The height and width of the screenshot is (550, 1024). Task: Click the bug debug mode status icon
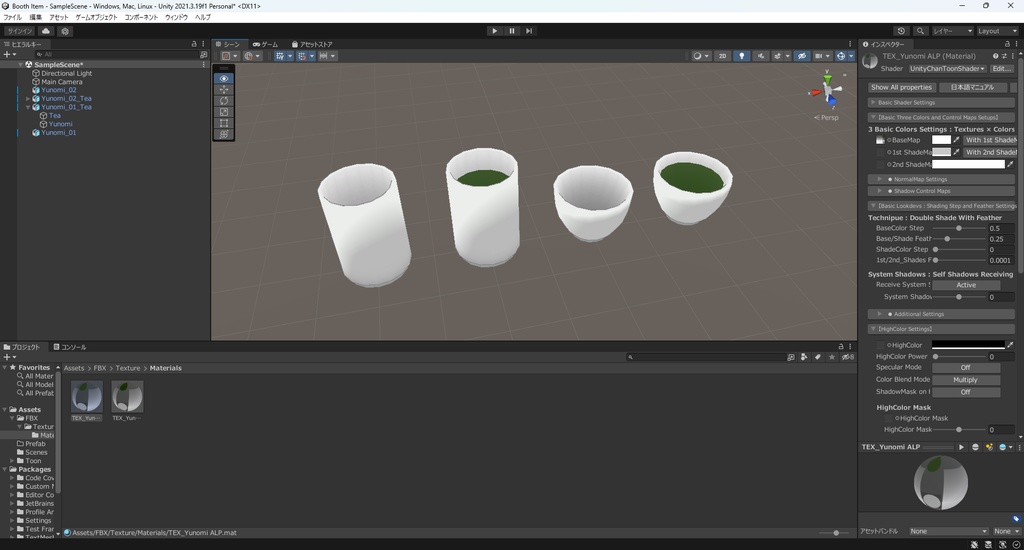pos(974,545)
